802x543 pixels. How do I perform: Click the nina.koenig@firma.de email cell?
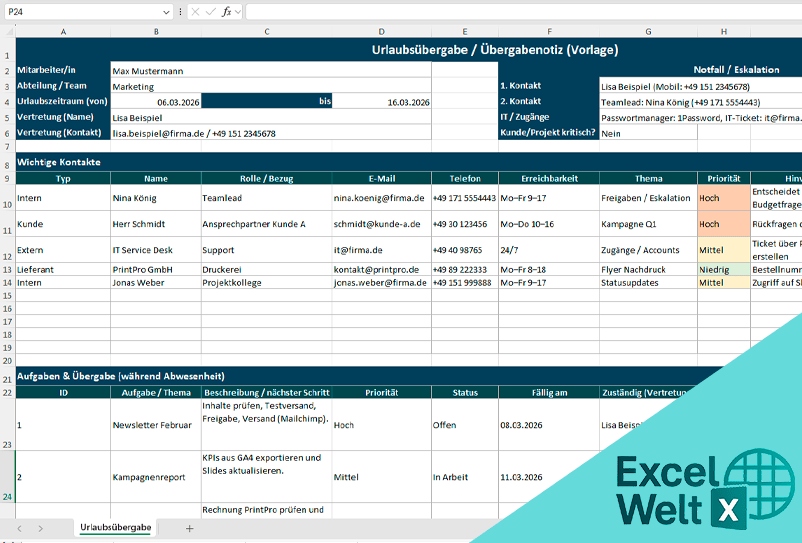pos(381,198)
